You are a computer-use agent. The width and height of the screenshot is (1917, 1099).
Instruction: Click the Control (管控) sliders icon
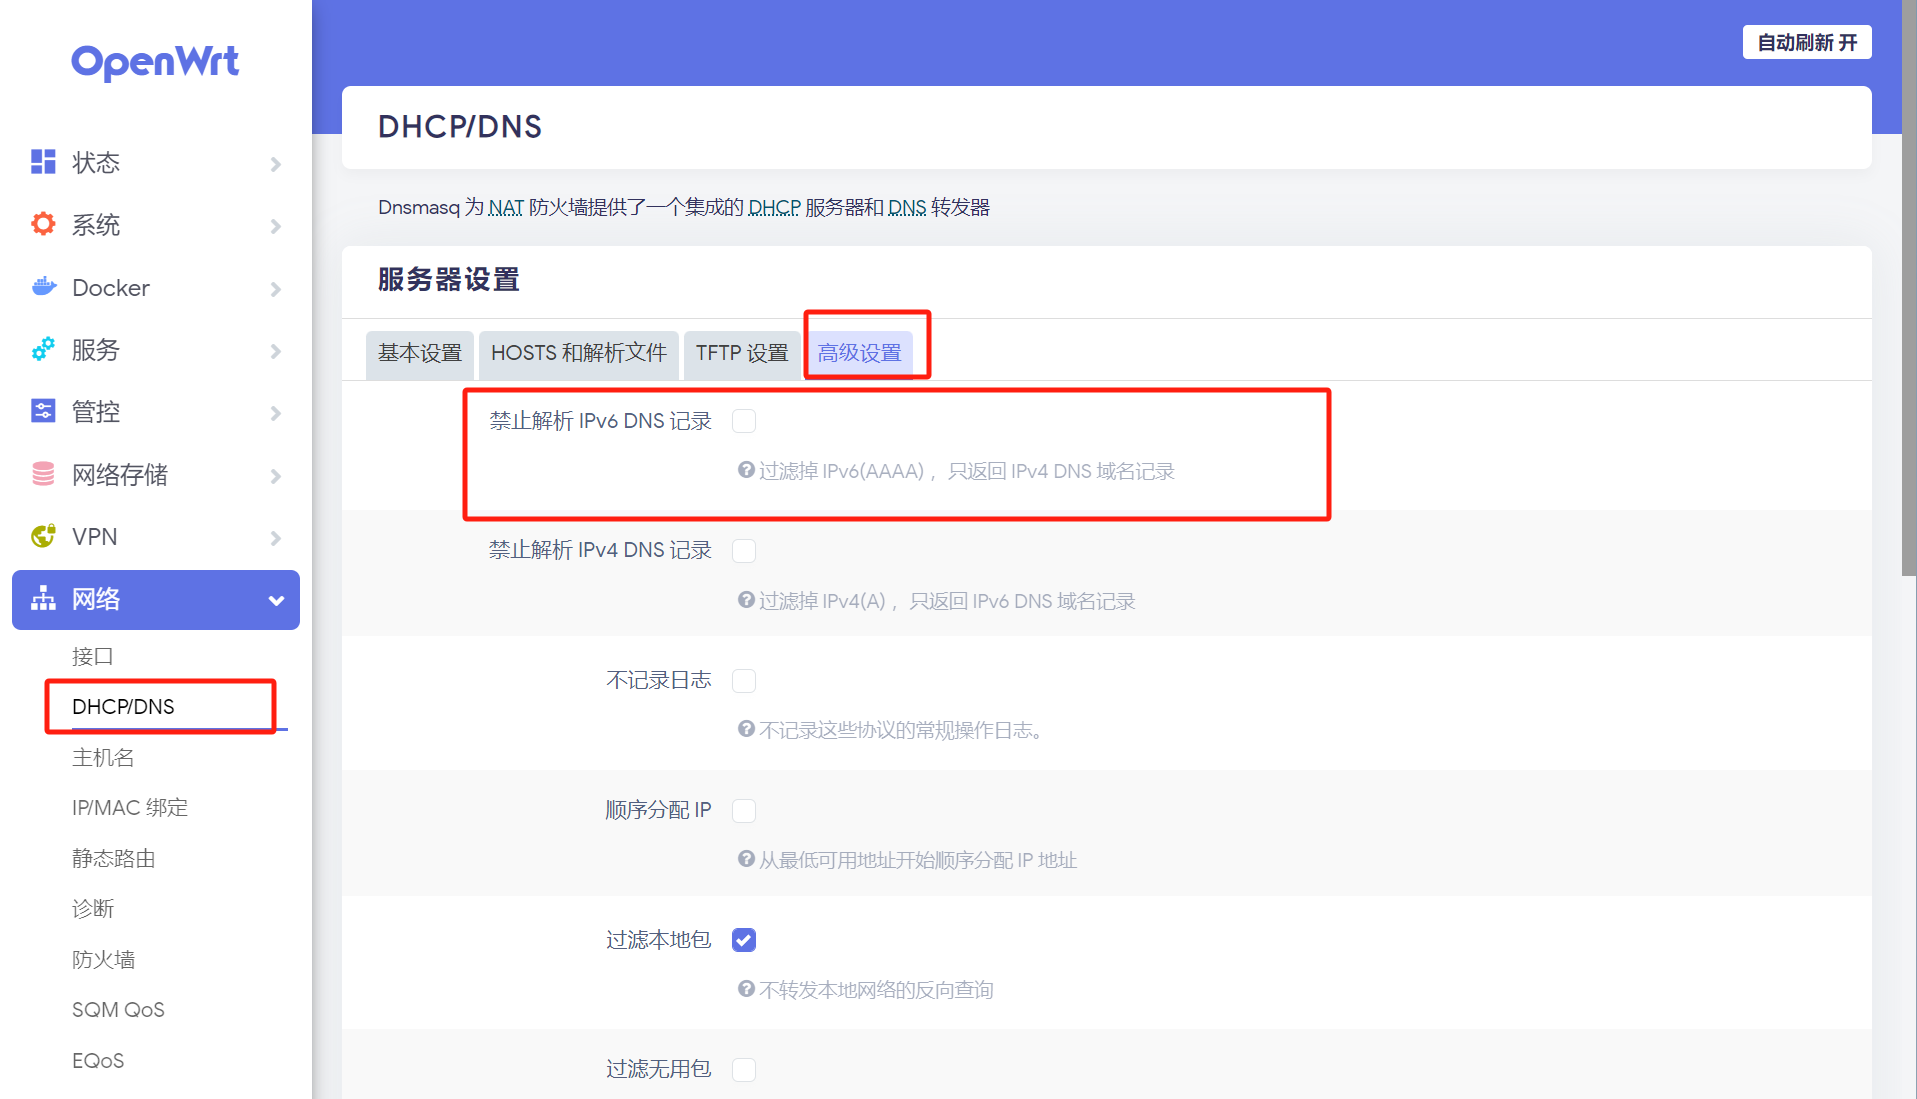(43, 411)
